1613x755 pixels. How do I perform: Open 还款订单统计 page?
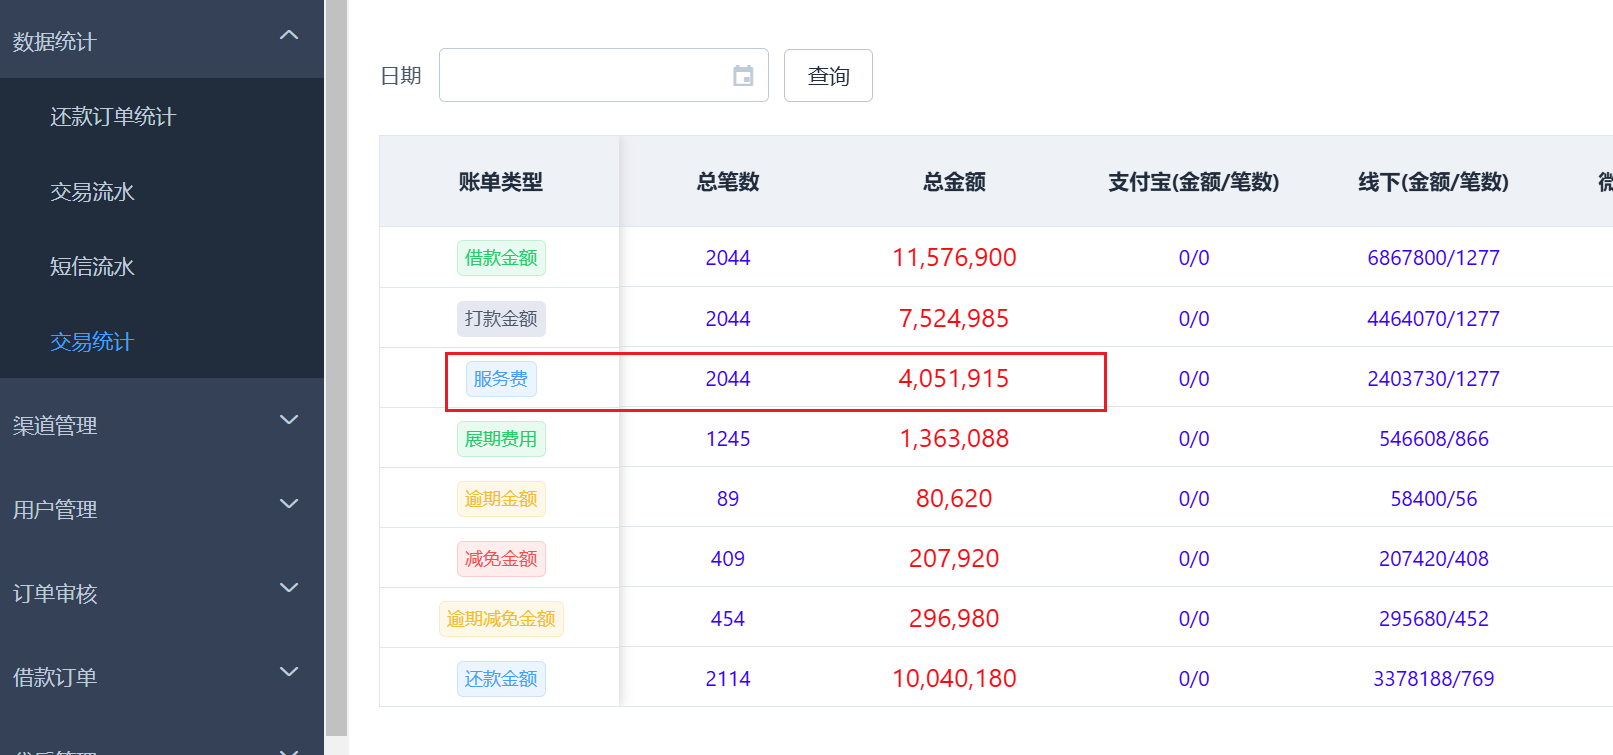click(113, 117)
